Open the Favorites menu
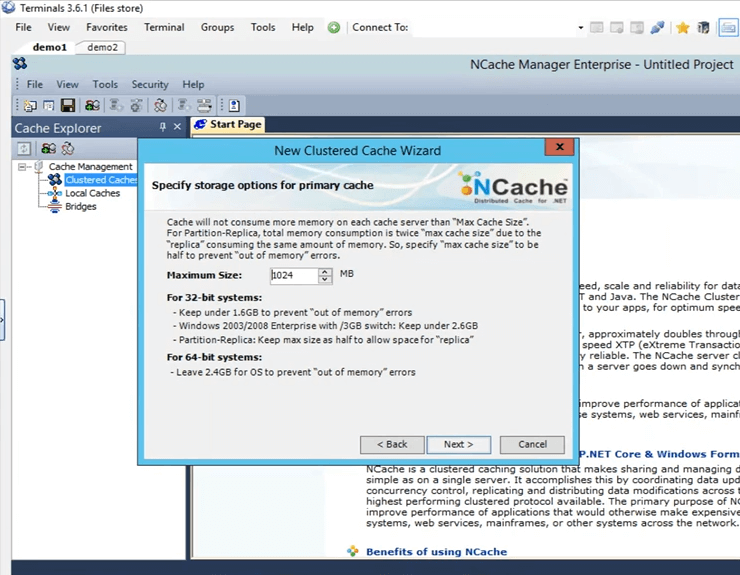 pos(107,27)
